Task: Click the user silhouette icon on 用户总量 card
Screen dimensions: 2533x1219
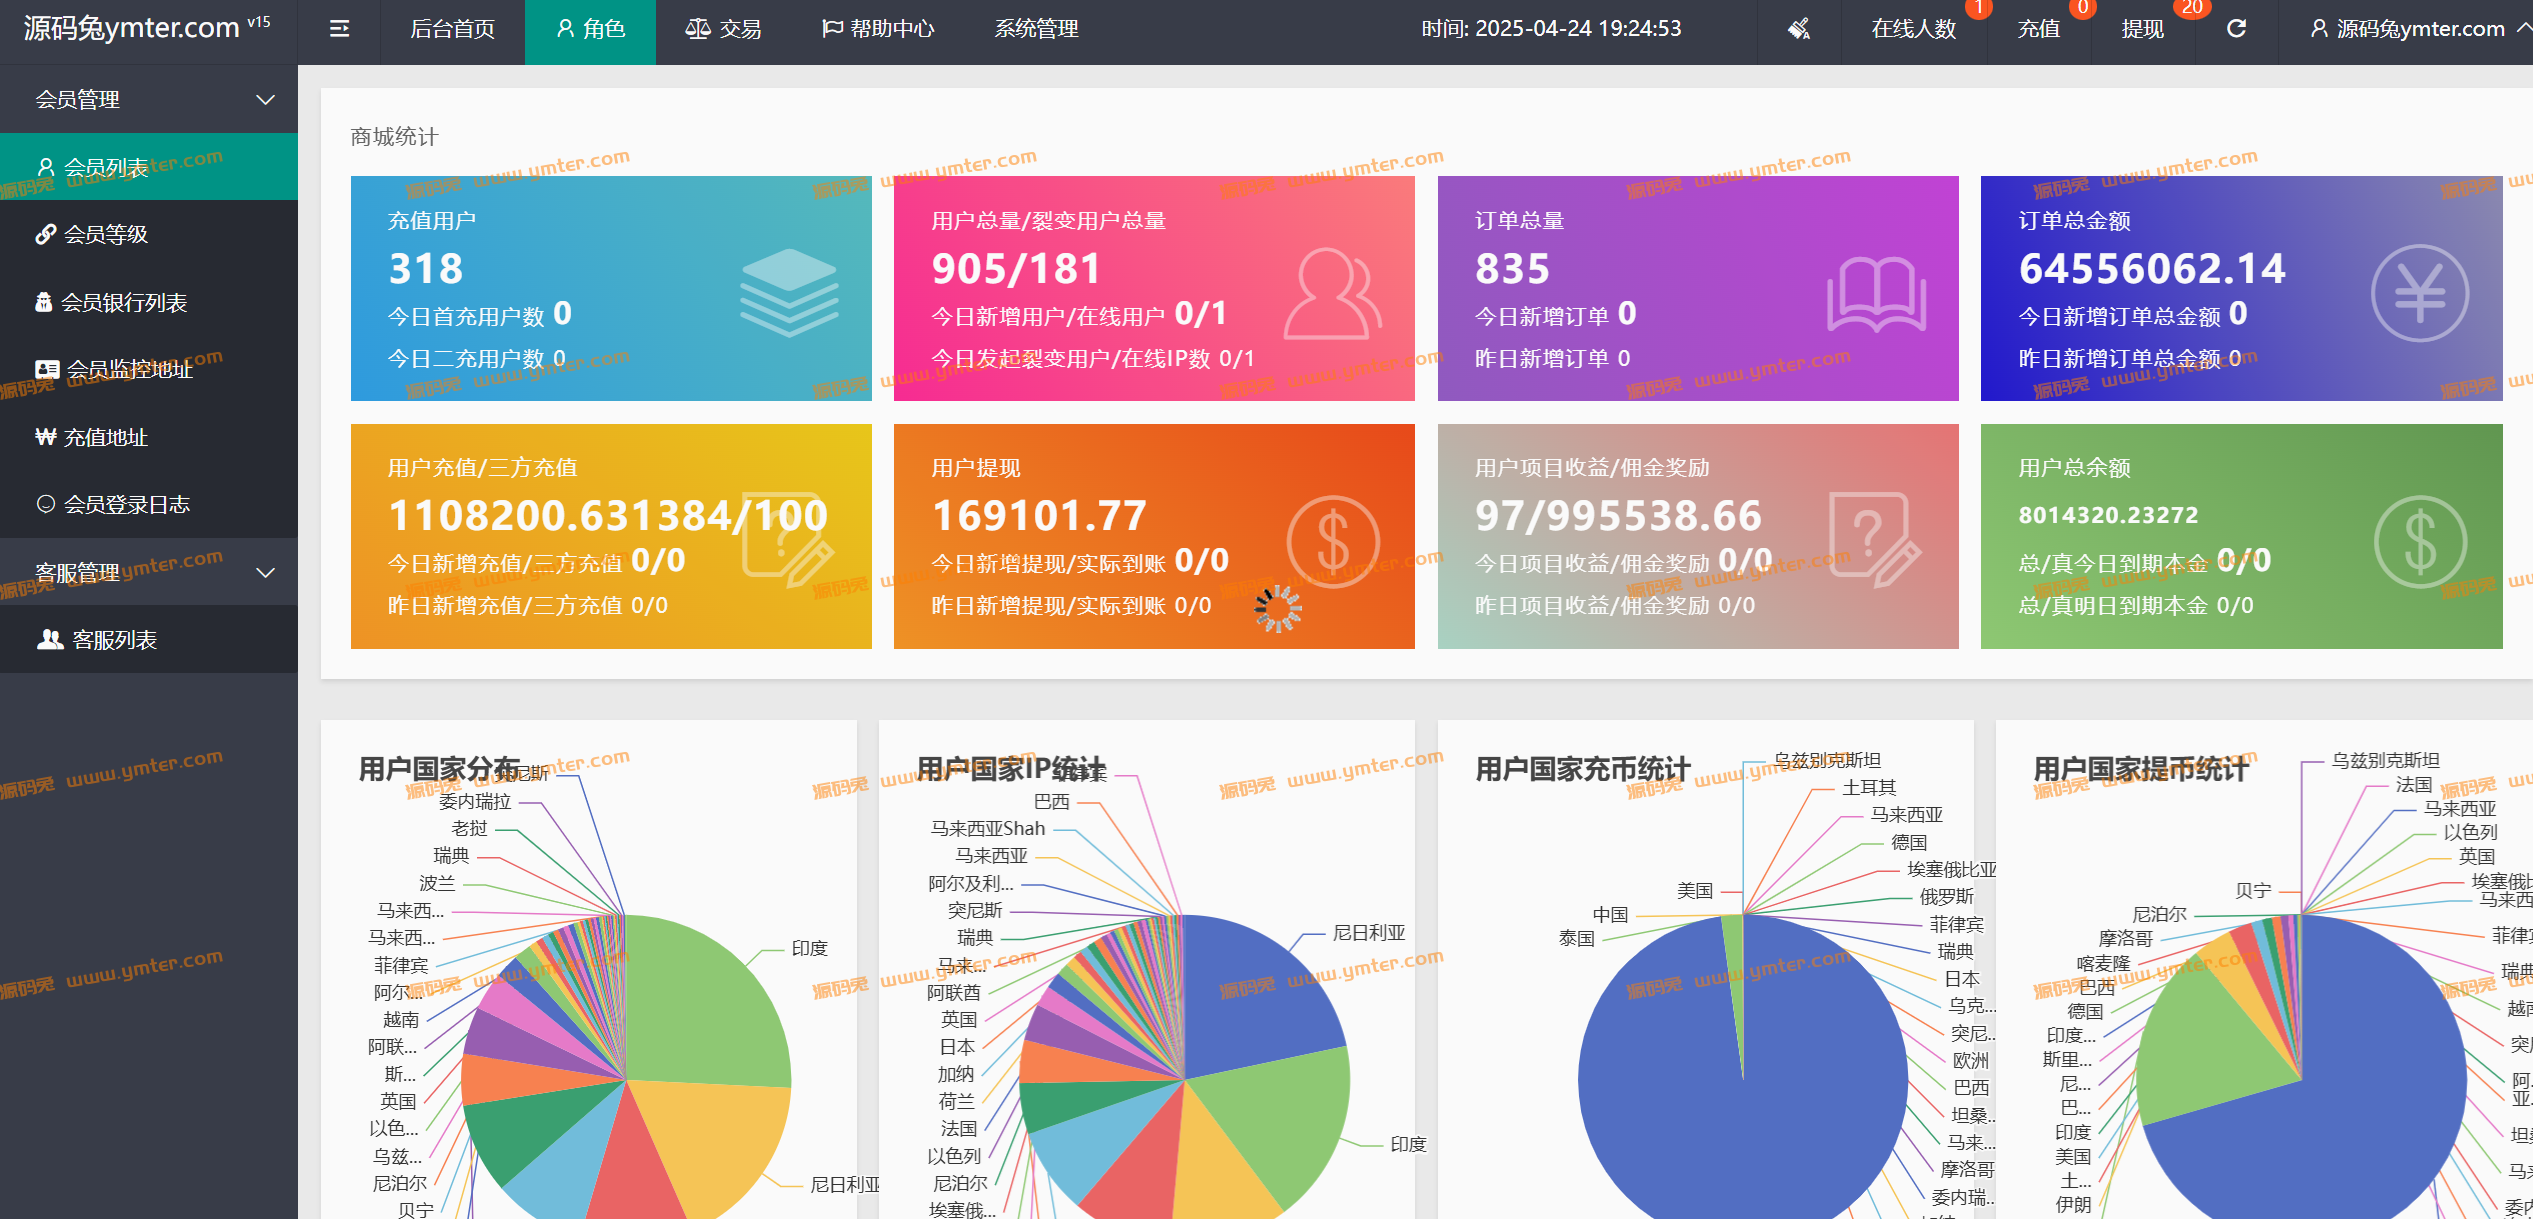Action: [x=1333, y=293]
